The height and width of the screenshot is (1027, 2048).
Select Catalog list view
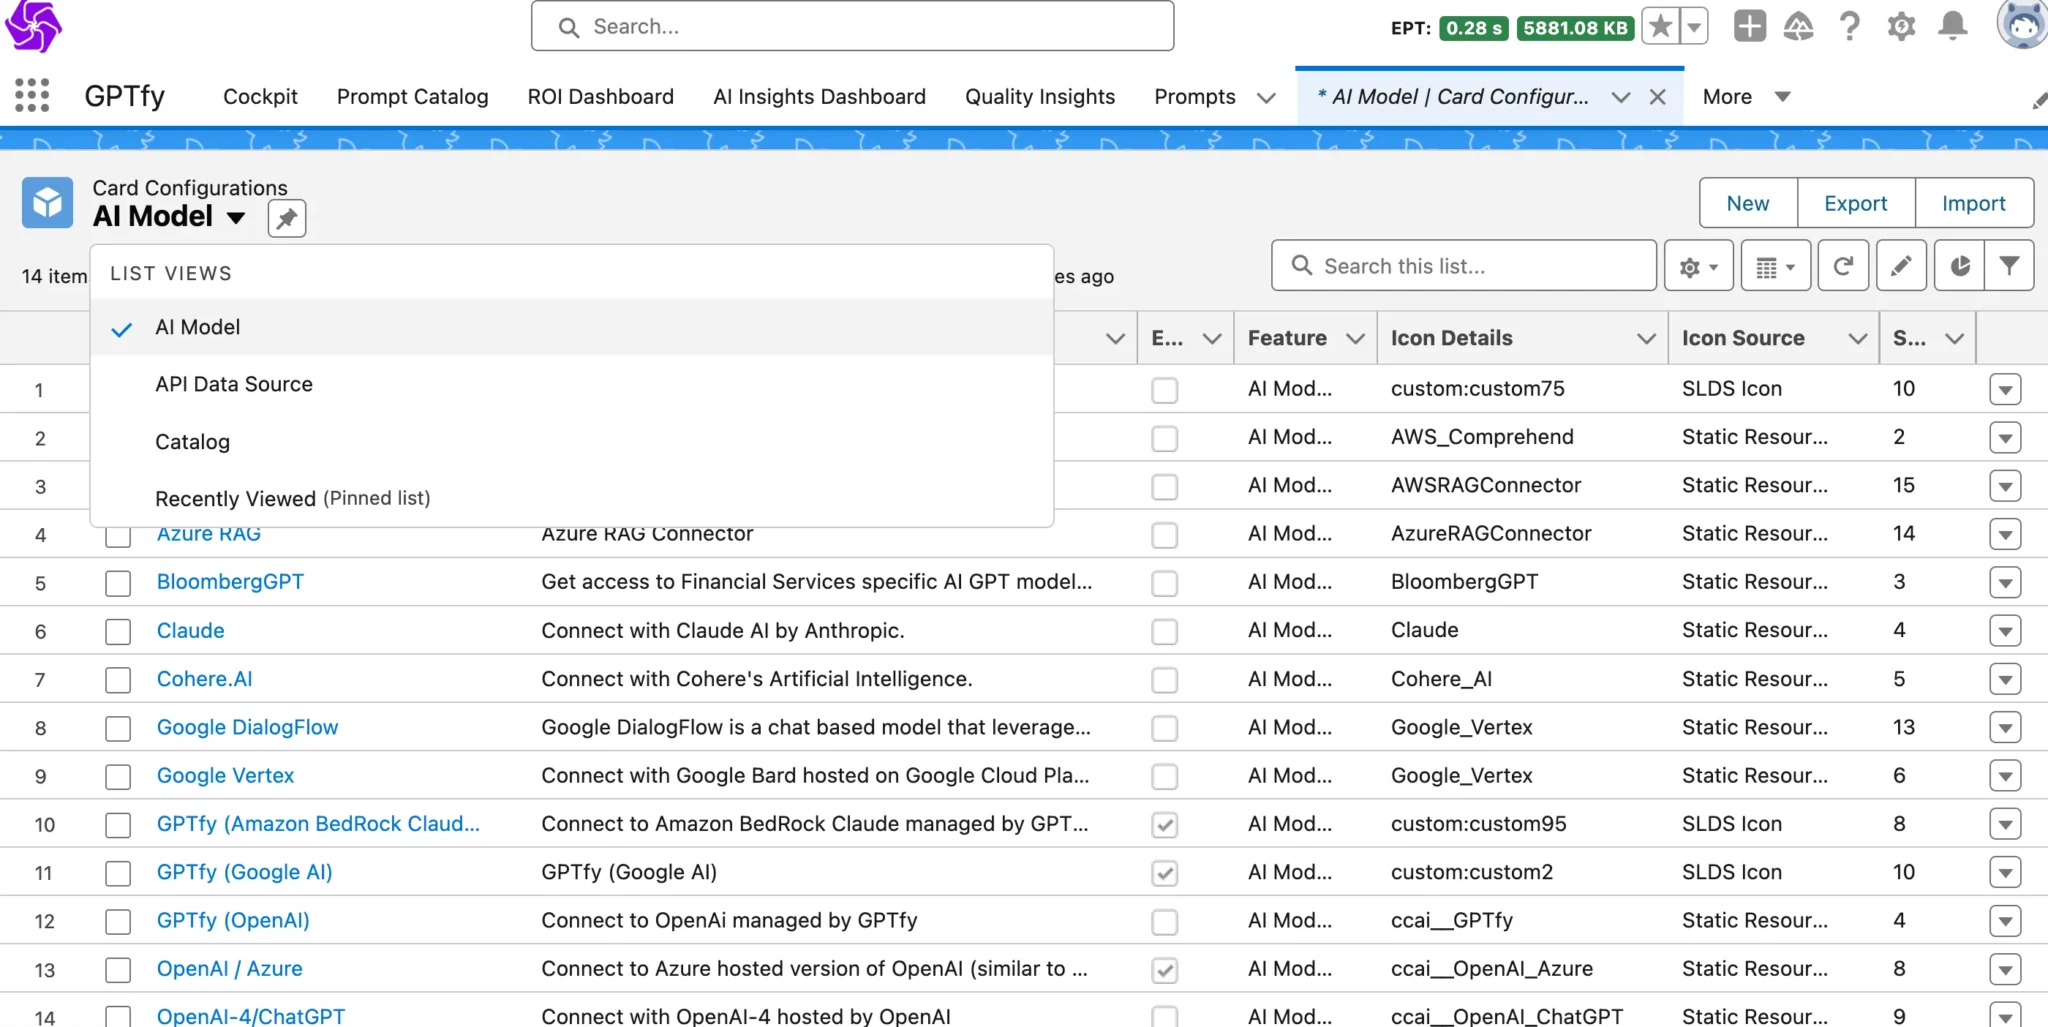(572, 441)
